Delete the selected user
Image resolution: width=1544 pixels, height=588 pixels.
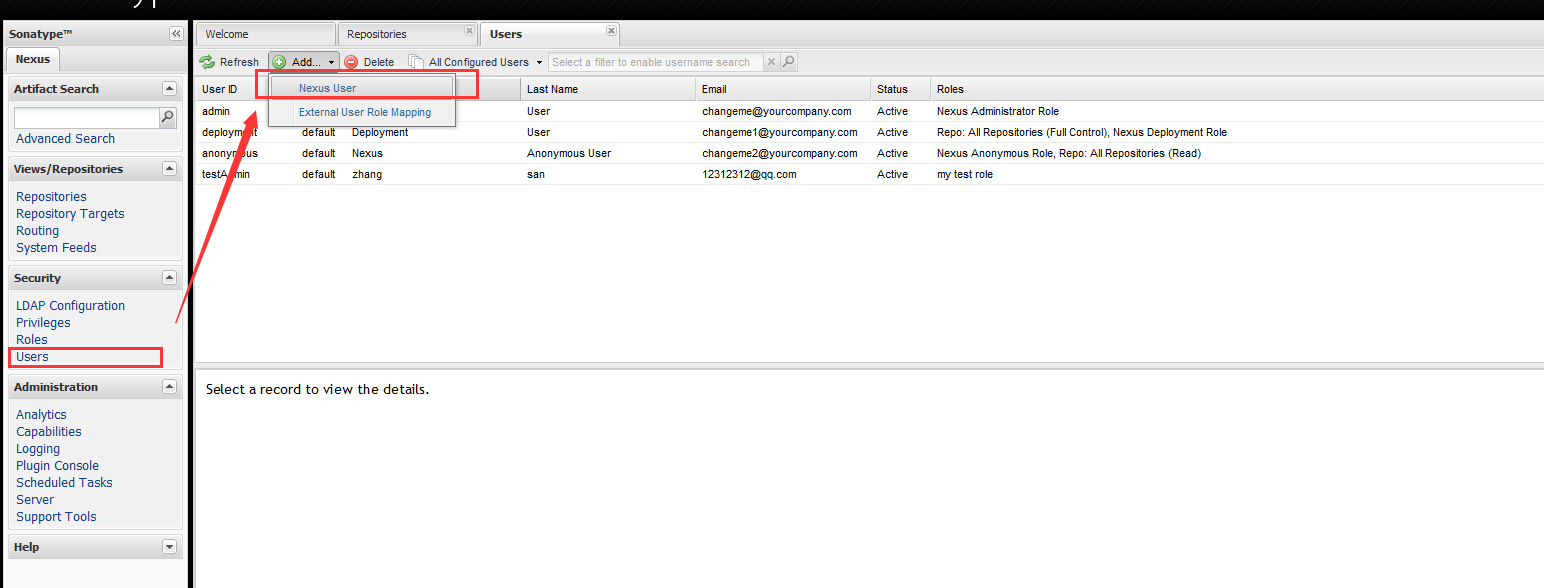tap(369, 62)
